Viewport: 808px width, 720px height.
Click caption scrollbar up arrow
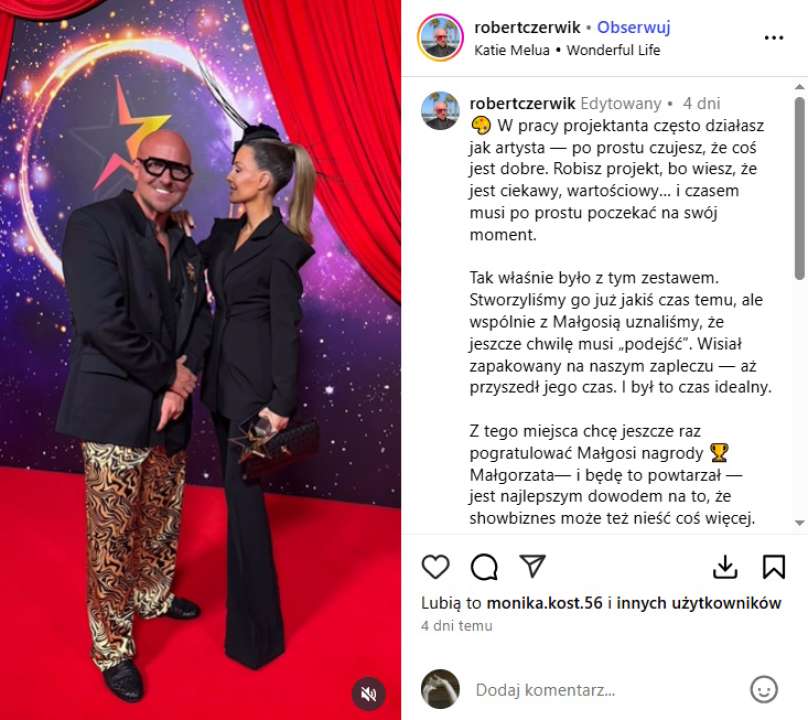tap(800, 87)
